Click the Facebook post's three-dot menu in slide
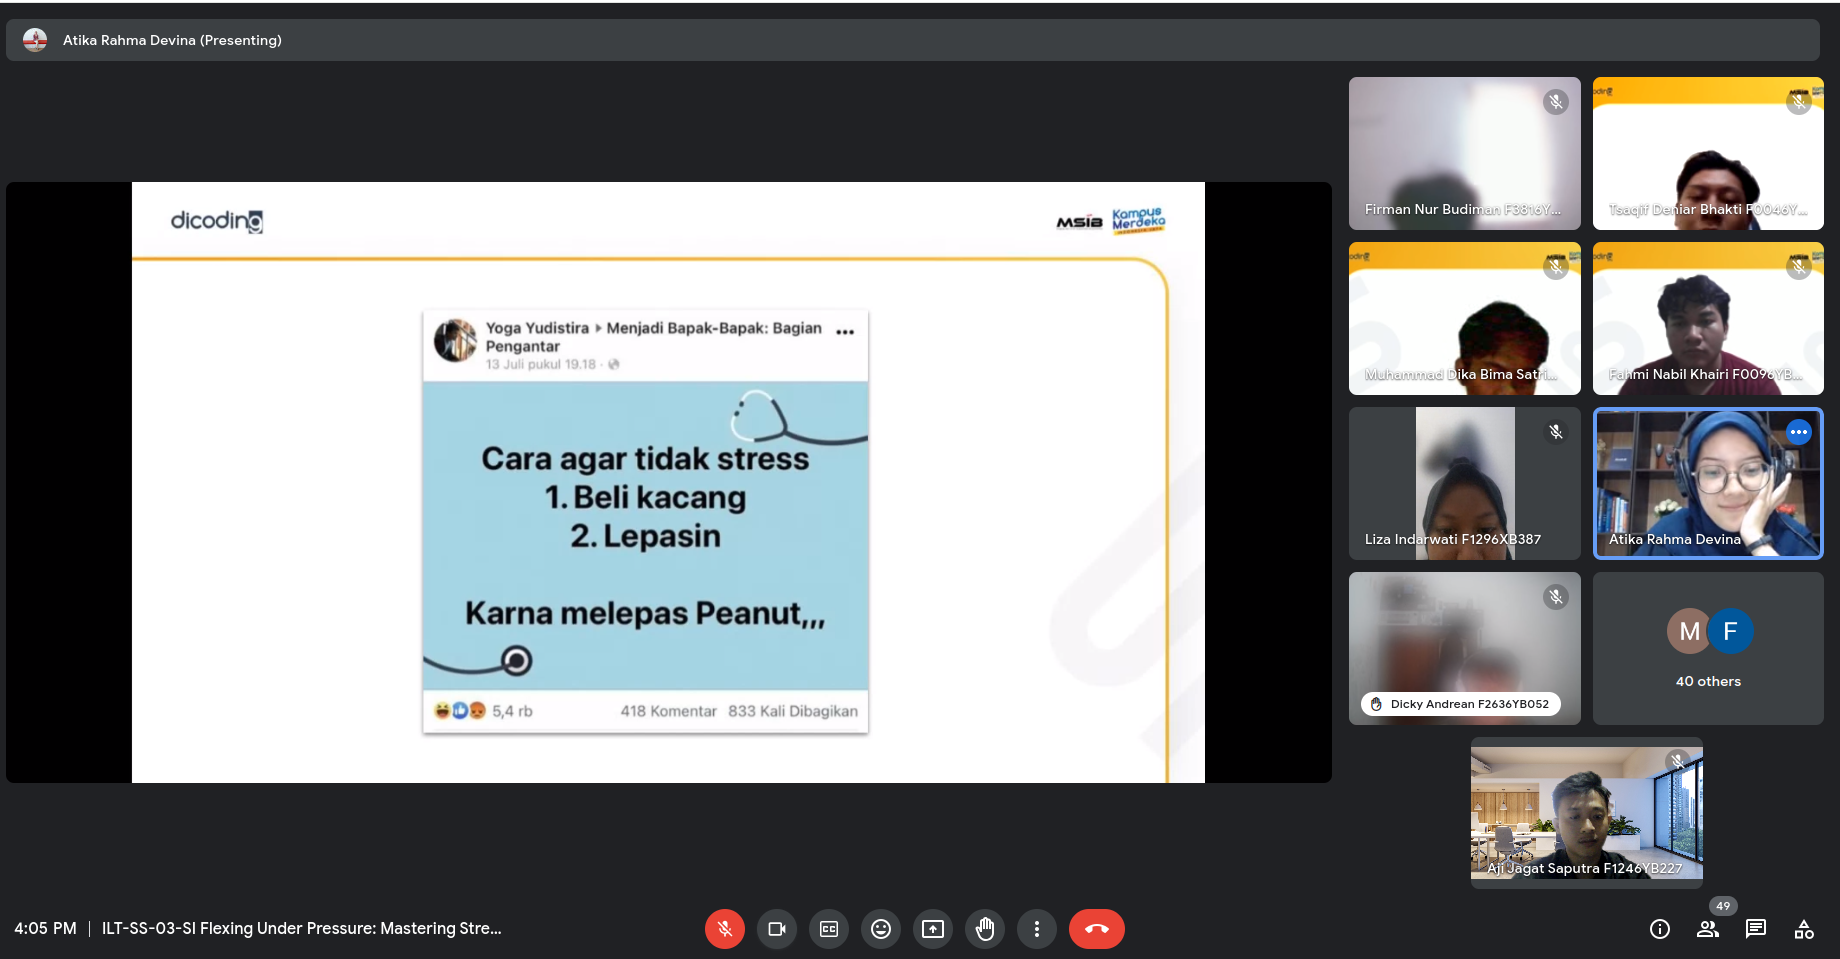Screen dimensions: 1840x959 (845, 332)
